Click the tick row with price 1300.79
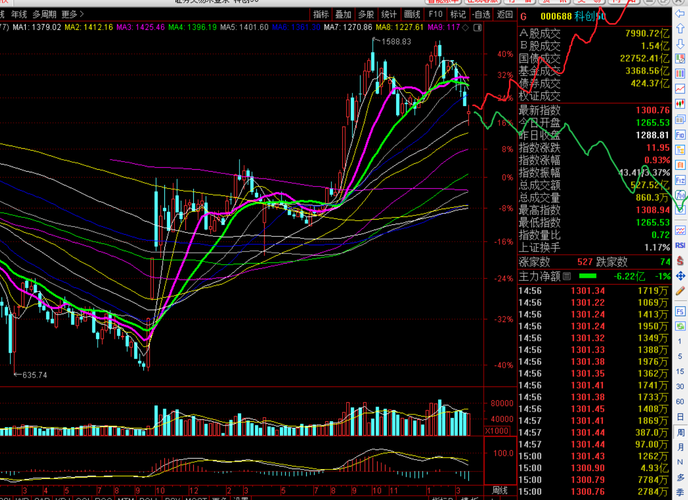The height and width of the screenshot is (500, 688). pyautogui.click(x=594, y=480)
